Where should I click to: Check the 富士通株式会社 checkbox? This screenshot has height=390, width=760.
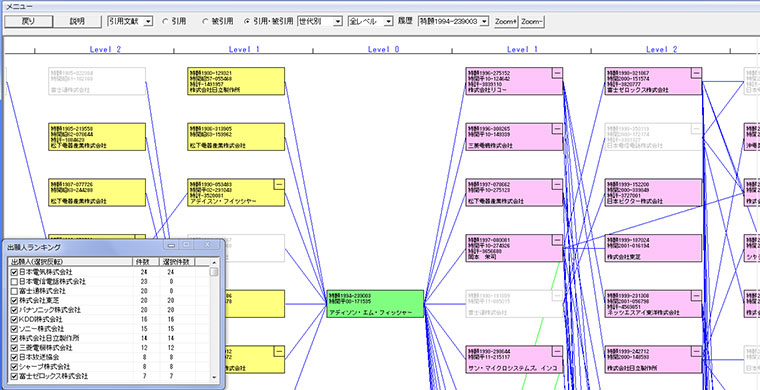point(15,291)
